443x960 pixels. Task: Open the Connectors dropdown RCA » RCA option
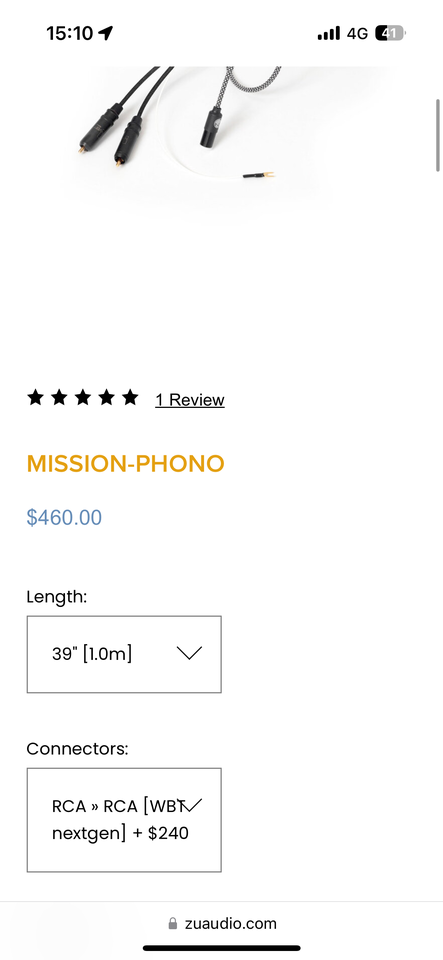click(x=124, y=820)
